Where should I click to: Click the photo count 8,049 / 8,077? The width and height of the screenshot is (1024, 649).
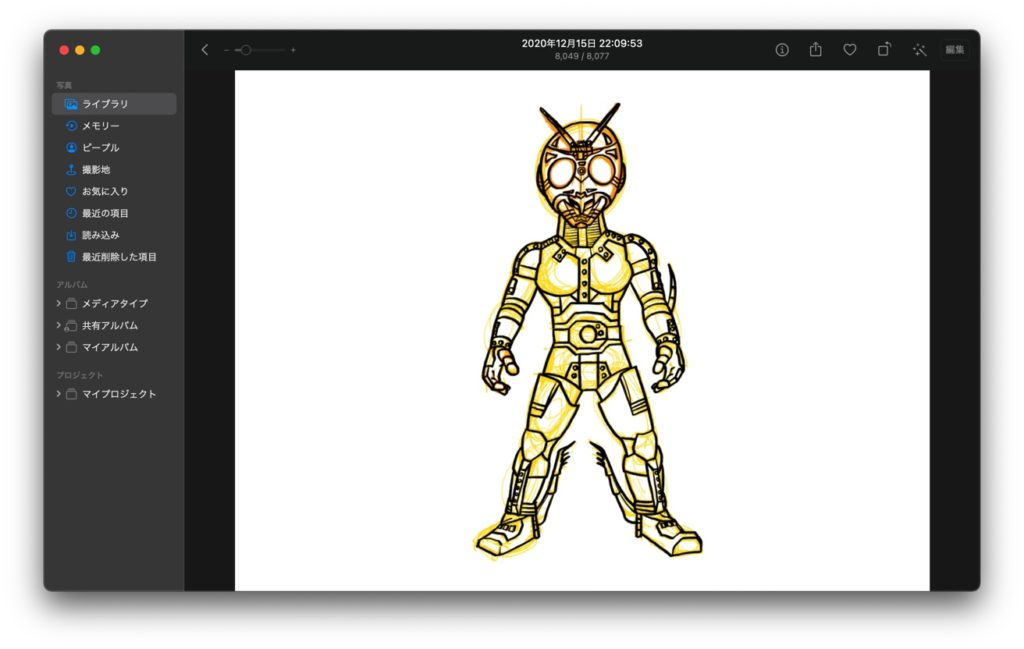[582, 56]
